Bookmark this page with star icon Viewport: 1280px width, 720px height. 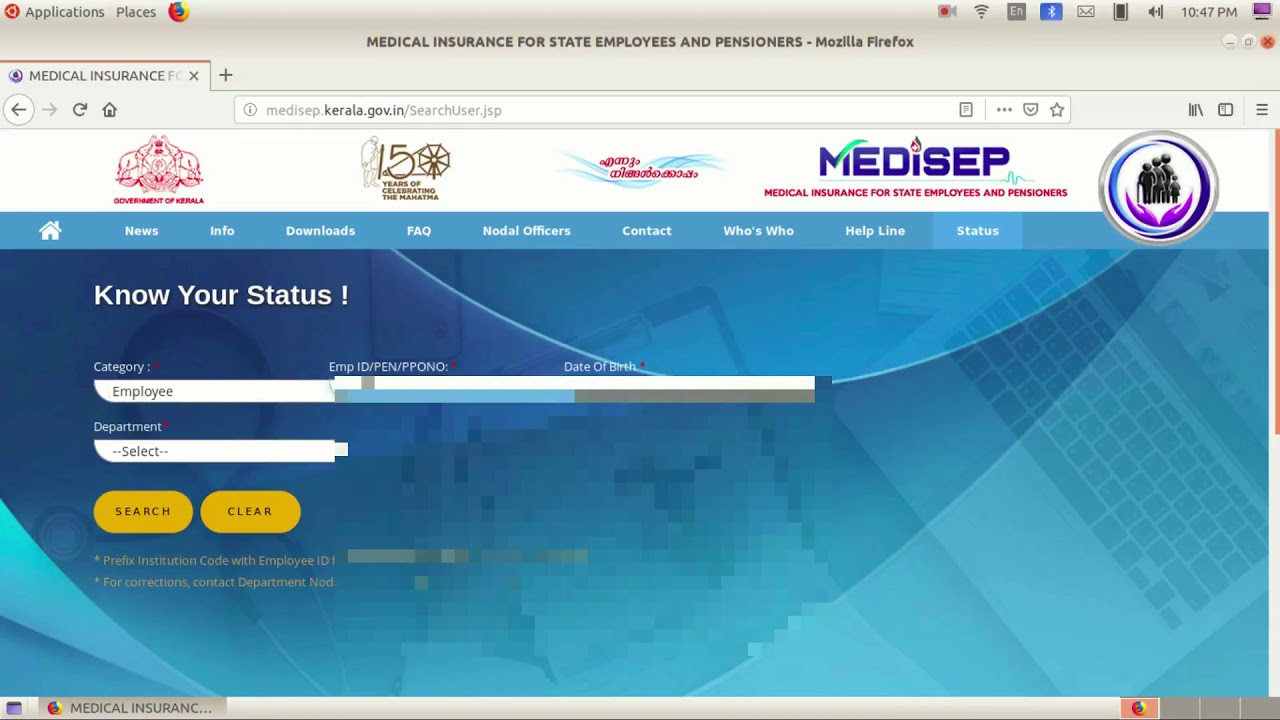[x=1057, y=110]
